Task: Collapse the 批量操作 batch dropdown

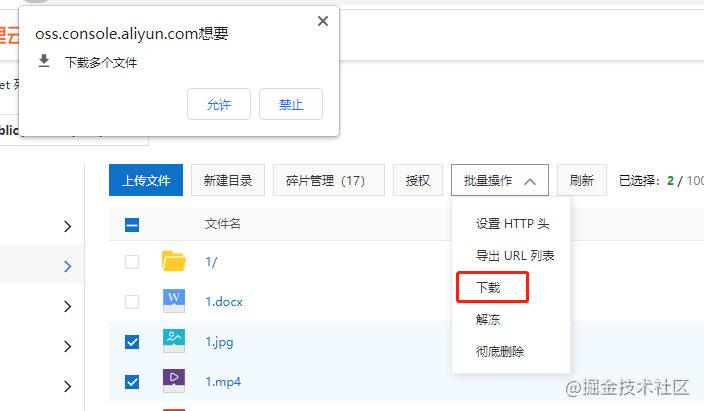Action: pyautogui.click(x=500, y=180)
